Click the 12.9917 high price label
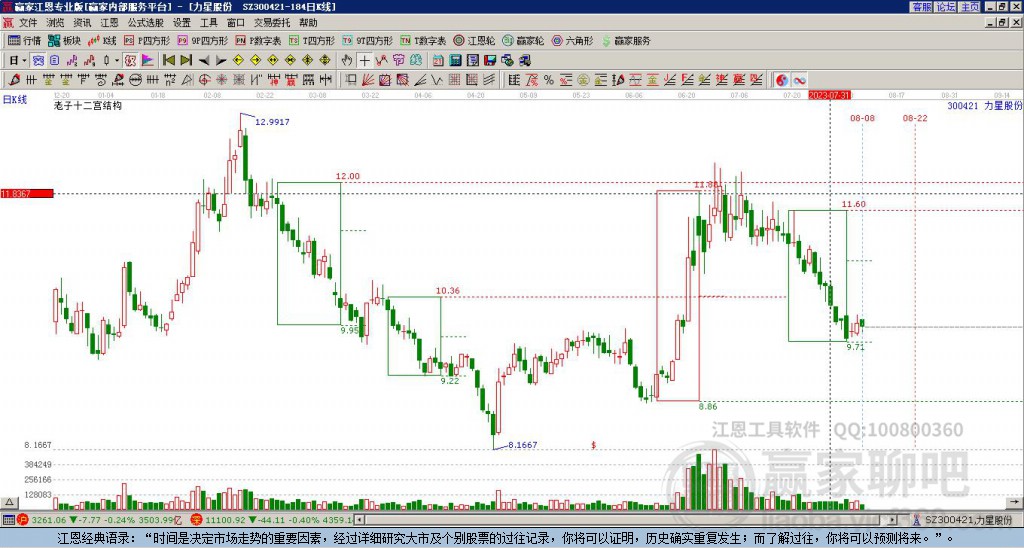 [x=272, y=122]
